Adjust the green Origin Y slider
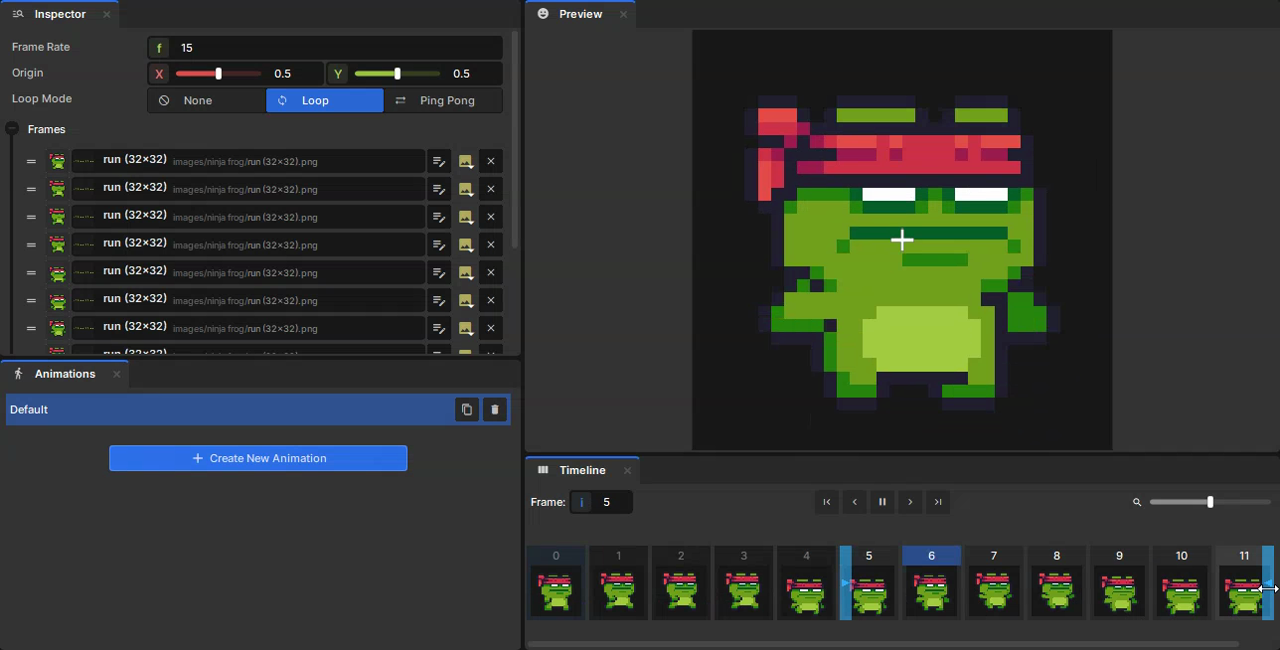Viewport: 1280px width, 650px height. tap(397, 73)
